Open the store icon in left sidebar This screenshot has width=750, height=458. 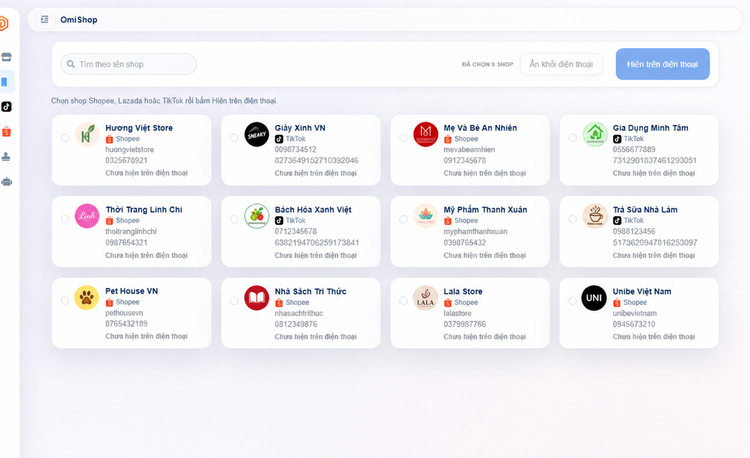pyautogui.click(x=6, y=57)
